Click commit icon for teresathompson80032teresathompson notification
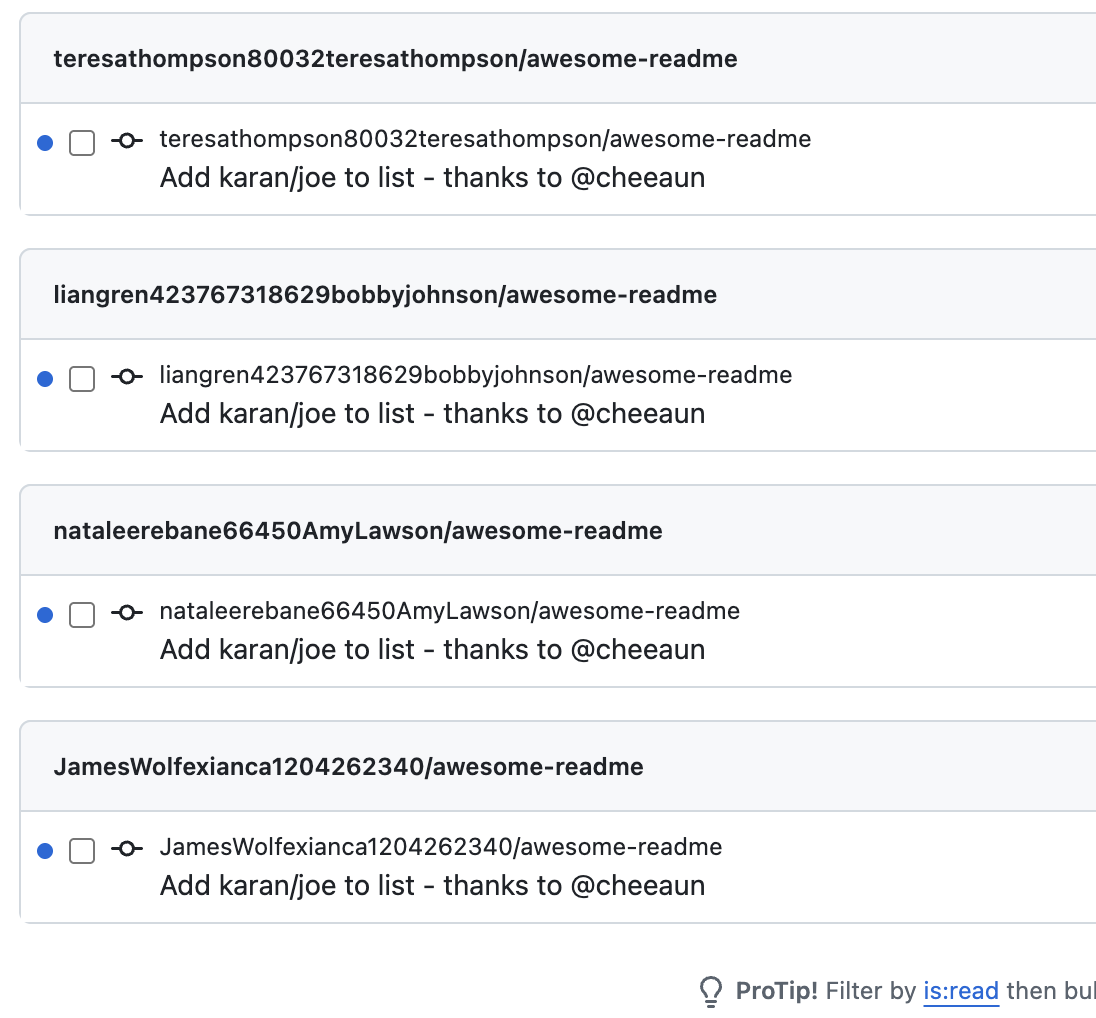Viewport: 1096px width, 1018px height. tap(125, 141)
